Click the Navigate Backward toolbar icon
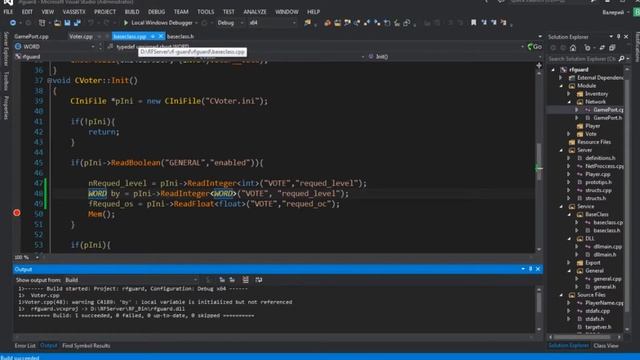 (13, 23)
